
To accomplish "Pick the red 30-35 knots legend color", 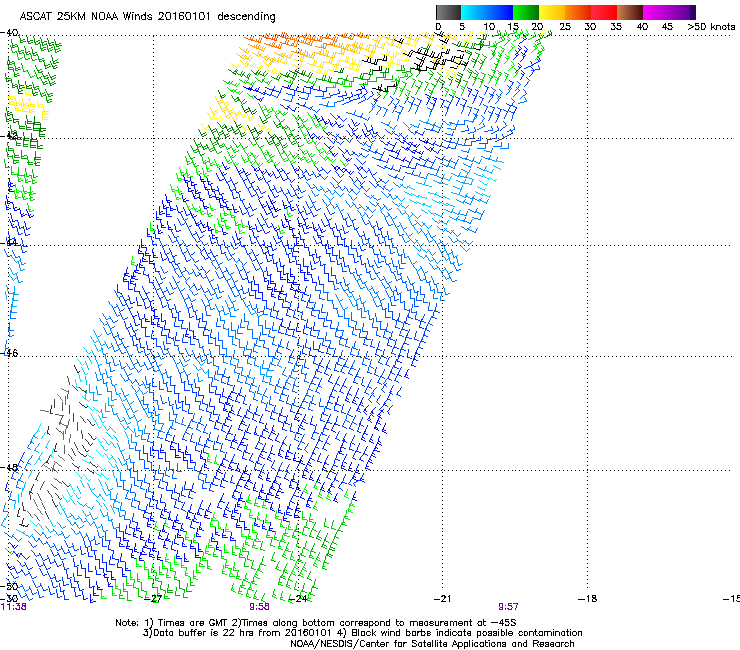I will (x=604, y=12).
